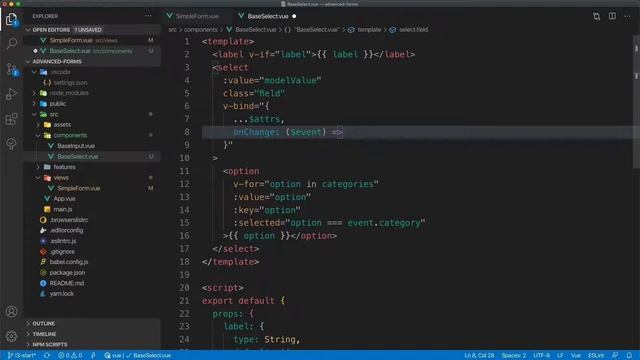Screen dimensions: 640x360
Task: Click the vue BaseSelect.vue status item
Action: pos(138,356)
